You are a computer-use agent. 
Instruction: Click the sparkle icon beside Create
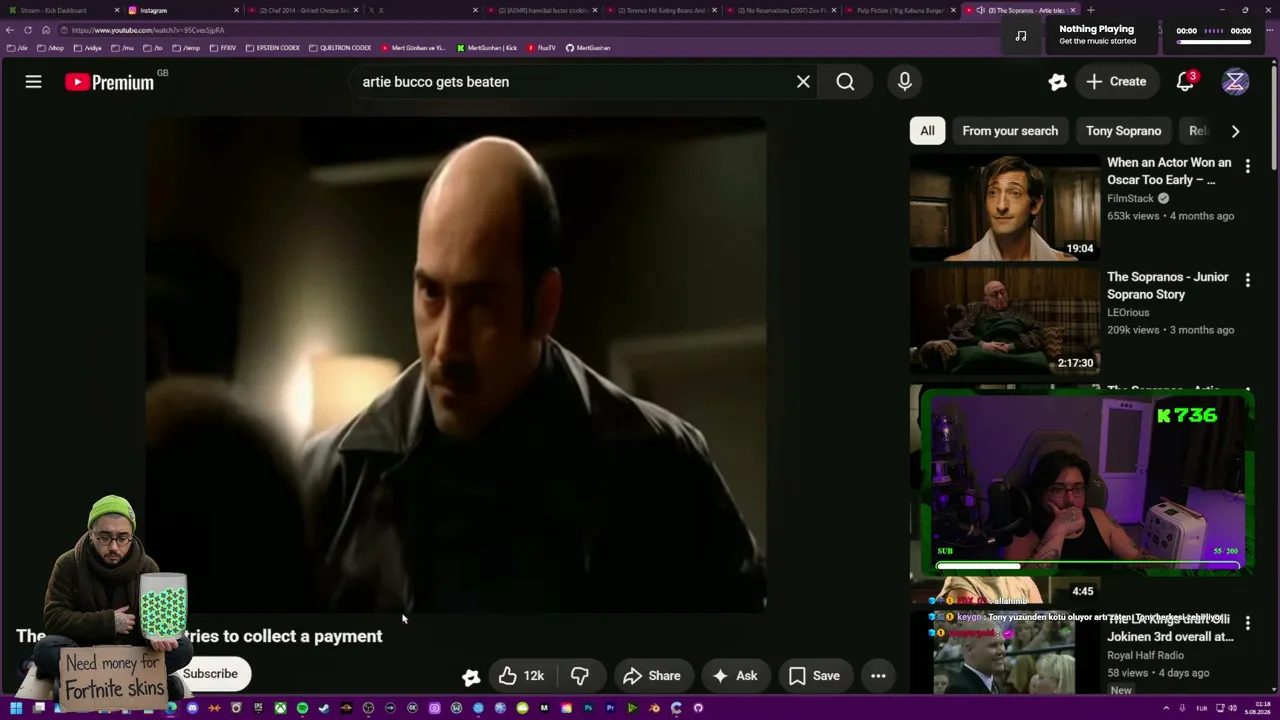coord(1057,82)
